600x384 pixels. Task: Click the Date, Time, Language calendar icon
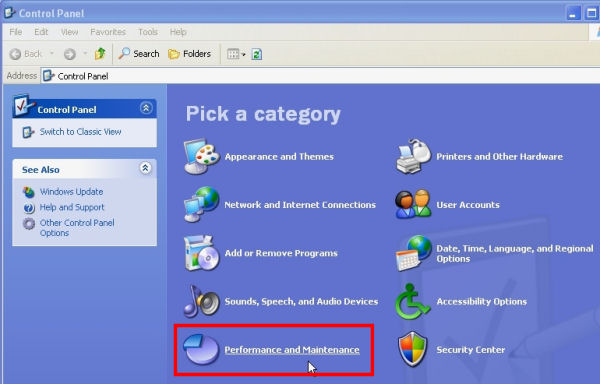[x=413, y=253]
